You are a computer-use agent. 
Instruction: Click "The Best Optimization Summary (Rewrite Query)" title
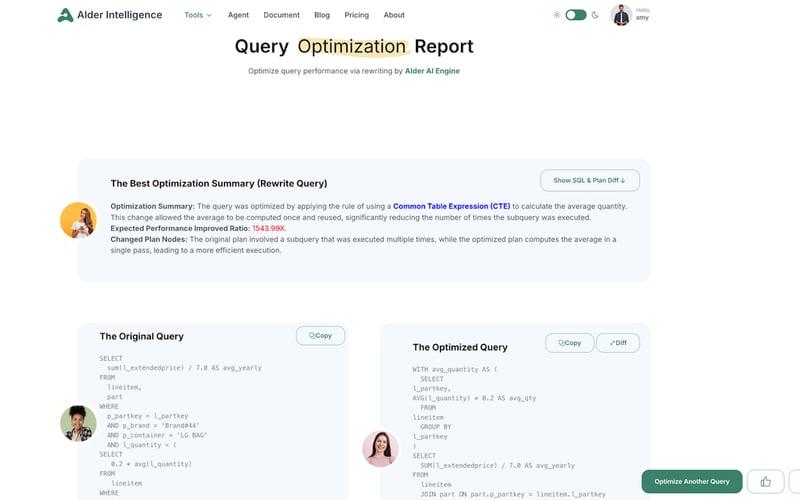[x=219, y=184]
